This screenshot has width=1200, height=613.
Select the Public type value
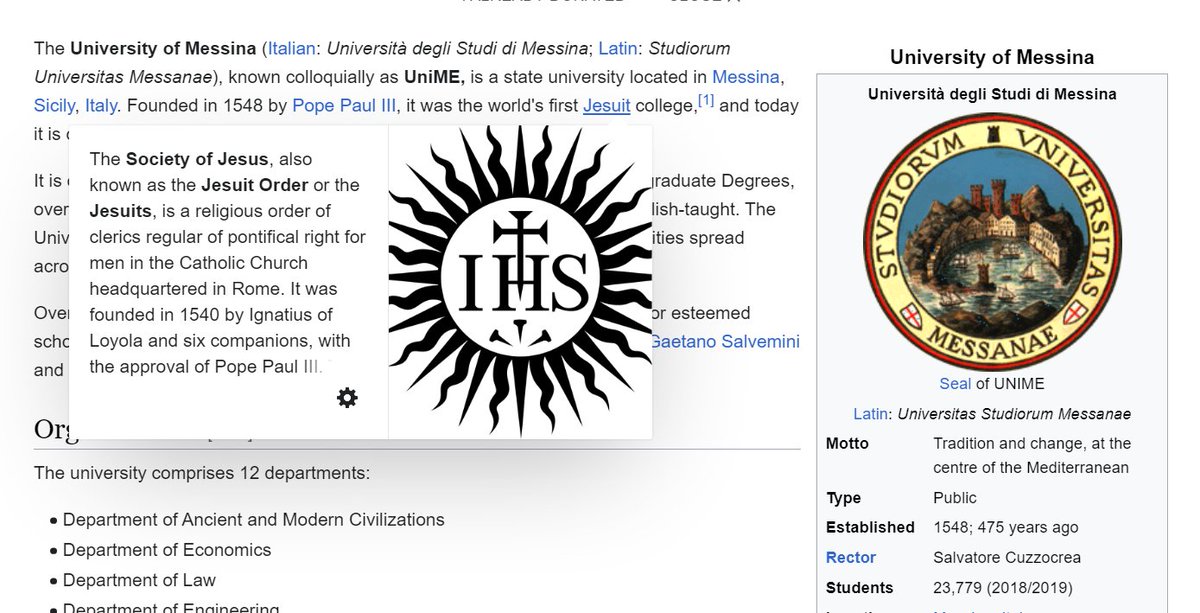[x=955, y=497]
